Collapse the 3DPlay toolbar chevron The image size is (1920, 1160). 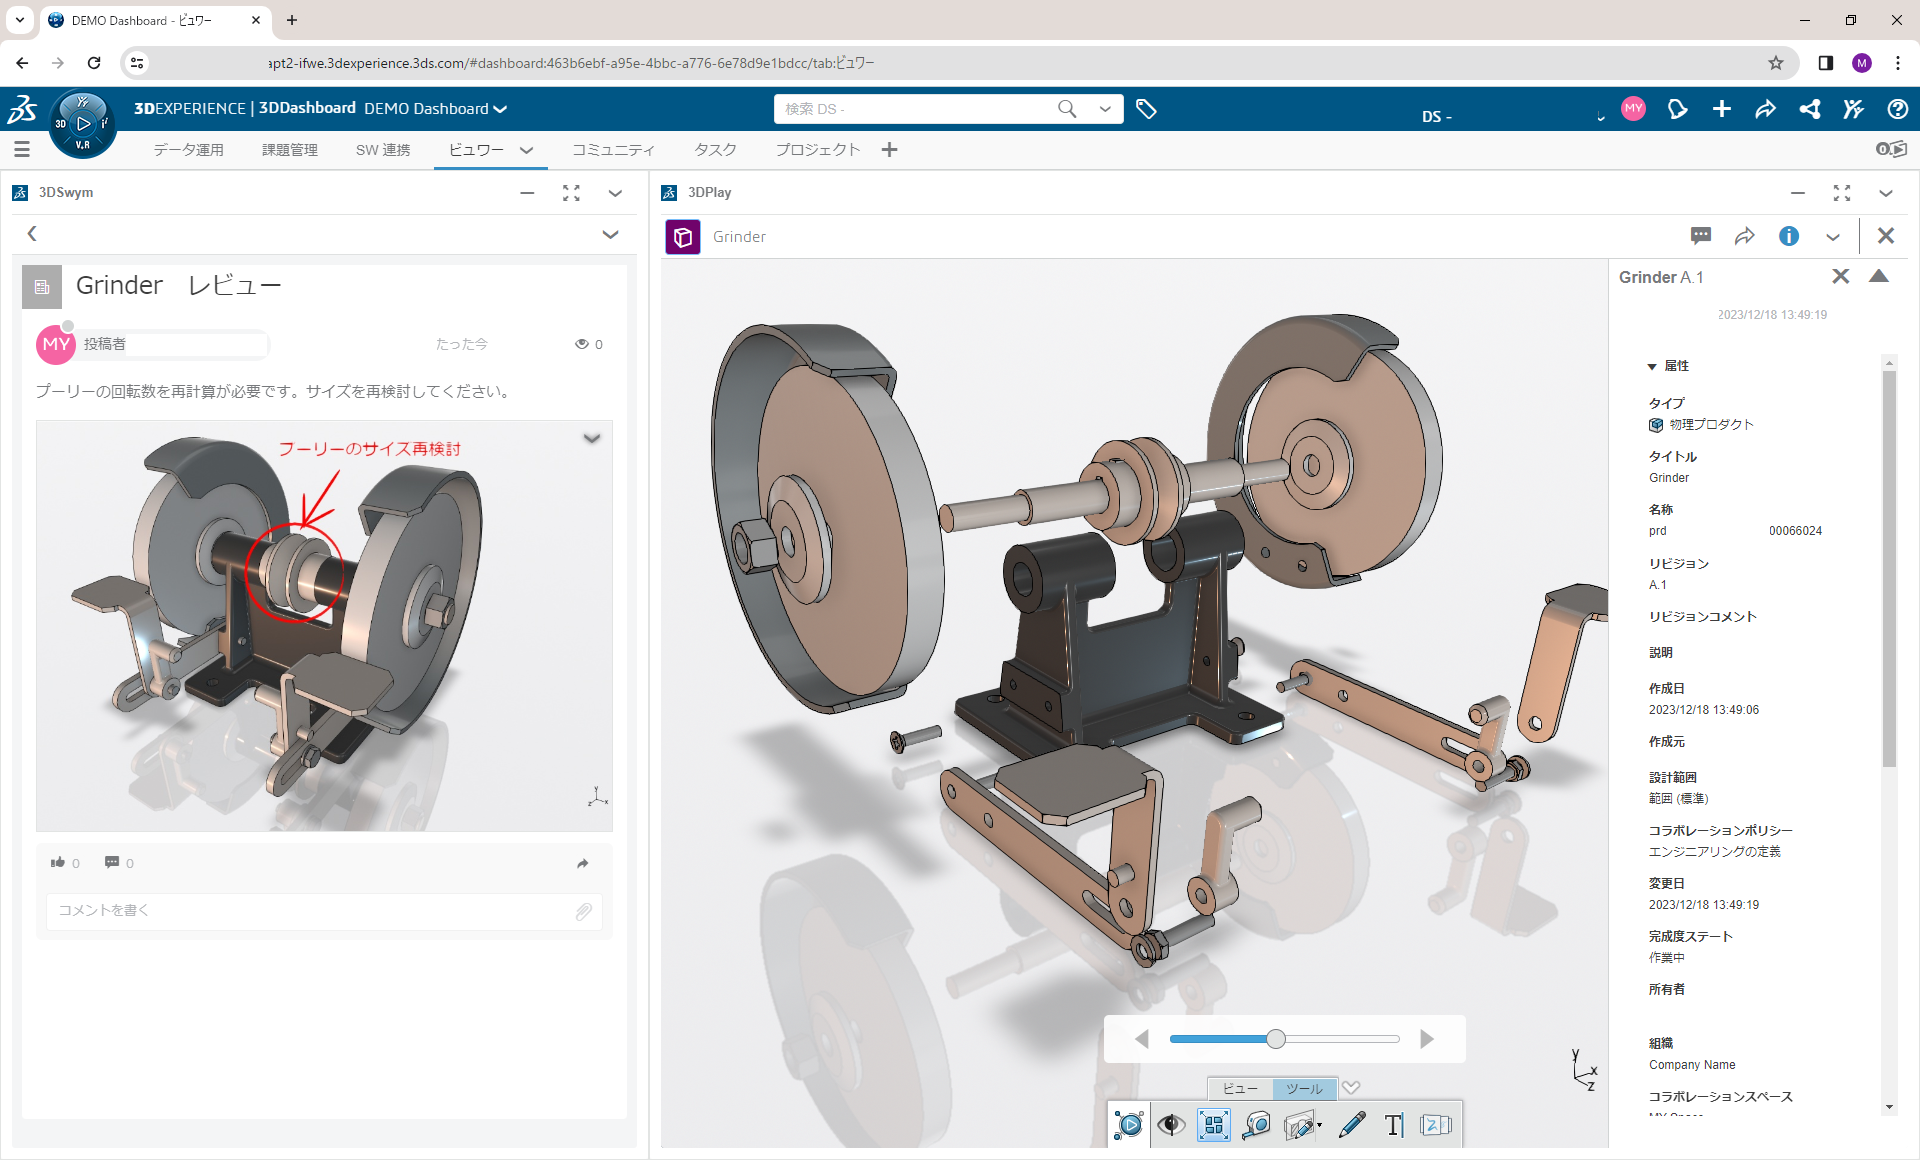1351,1087
